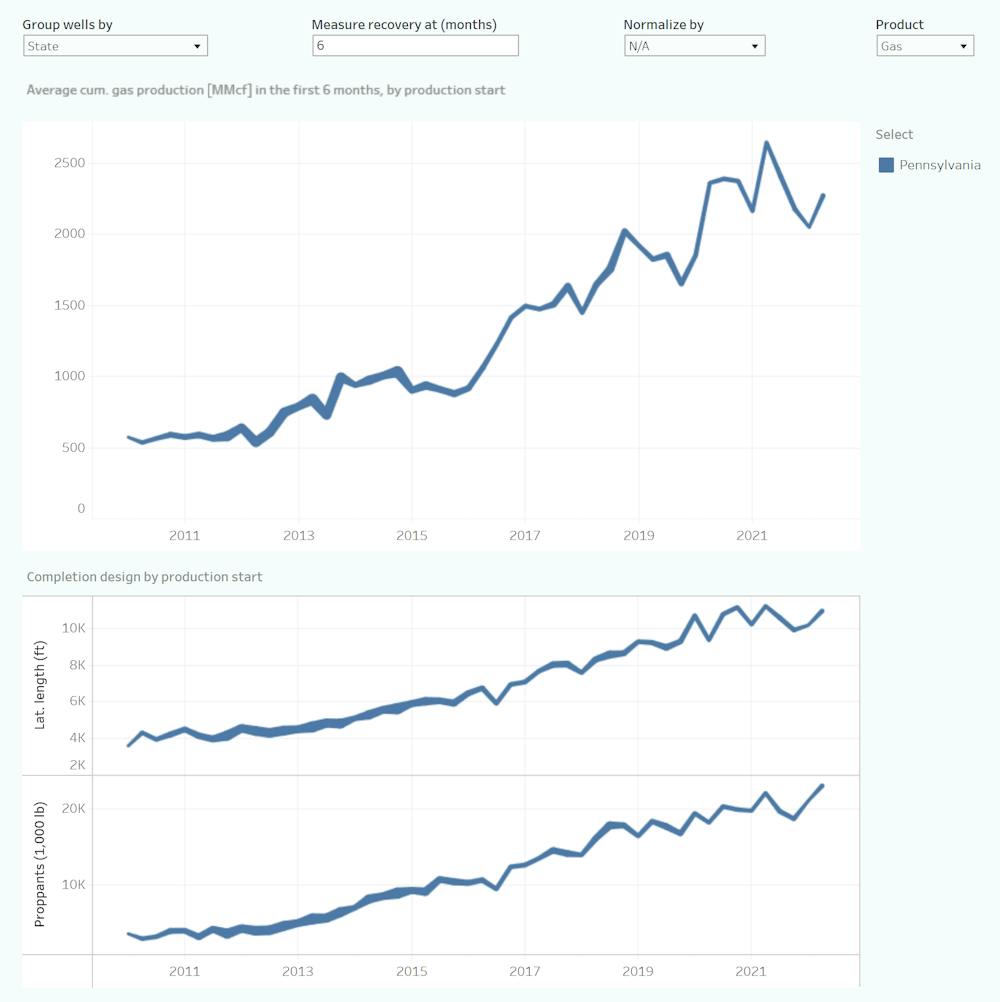Click the Proppants (1,000 lb) axis title
This screenshot has height=1002, width=1000.
point(41,866)
